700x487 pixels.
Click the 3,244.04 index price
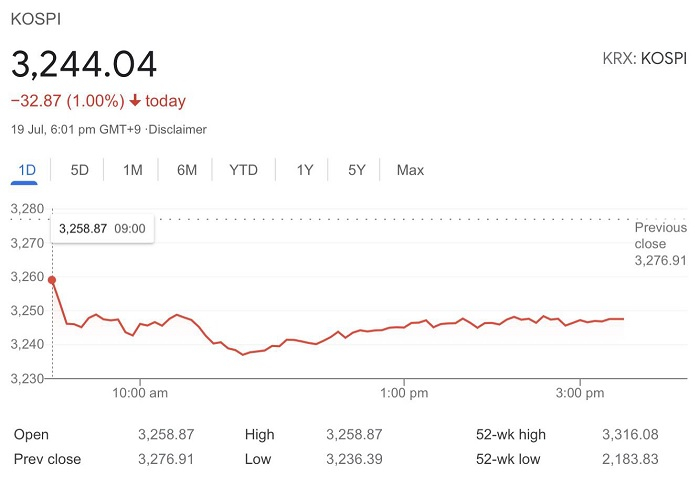pos(84,64)
